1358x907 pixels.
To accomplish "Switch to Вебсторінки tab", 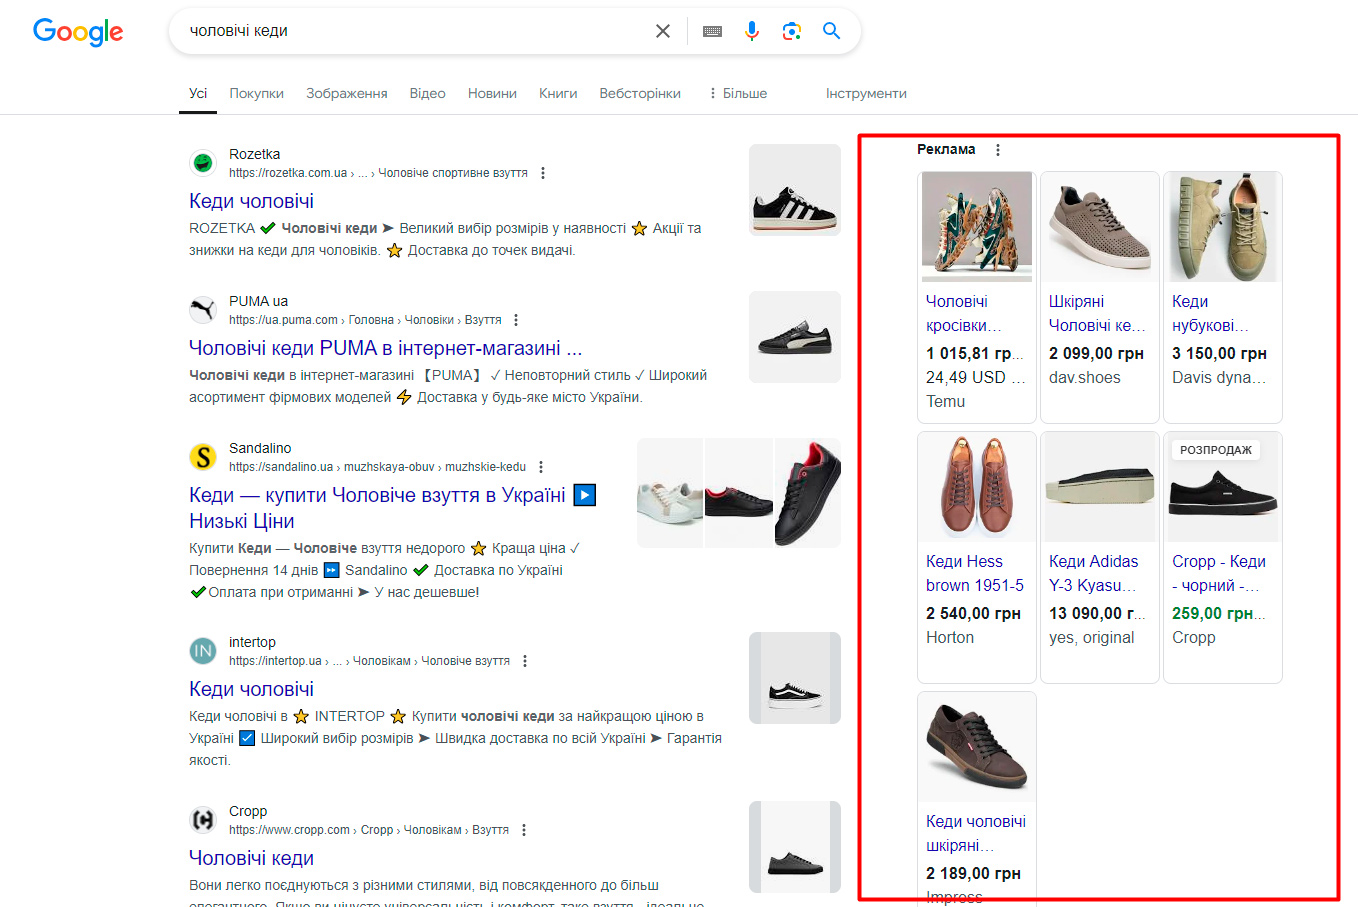I will coord(640,93).
